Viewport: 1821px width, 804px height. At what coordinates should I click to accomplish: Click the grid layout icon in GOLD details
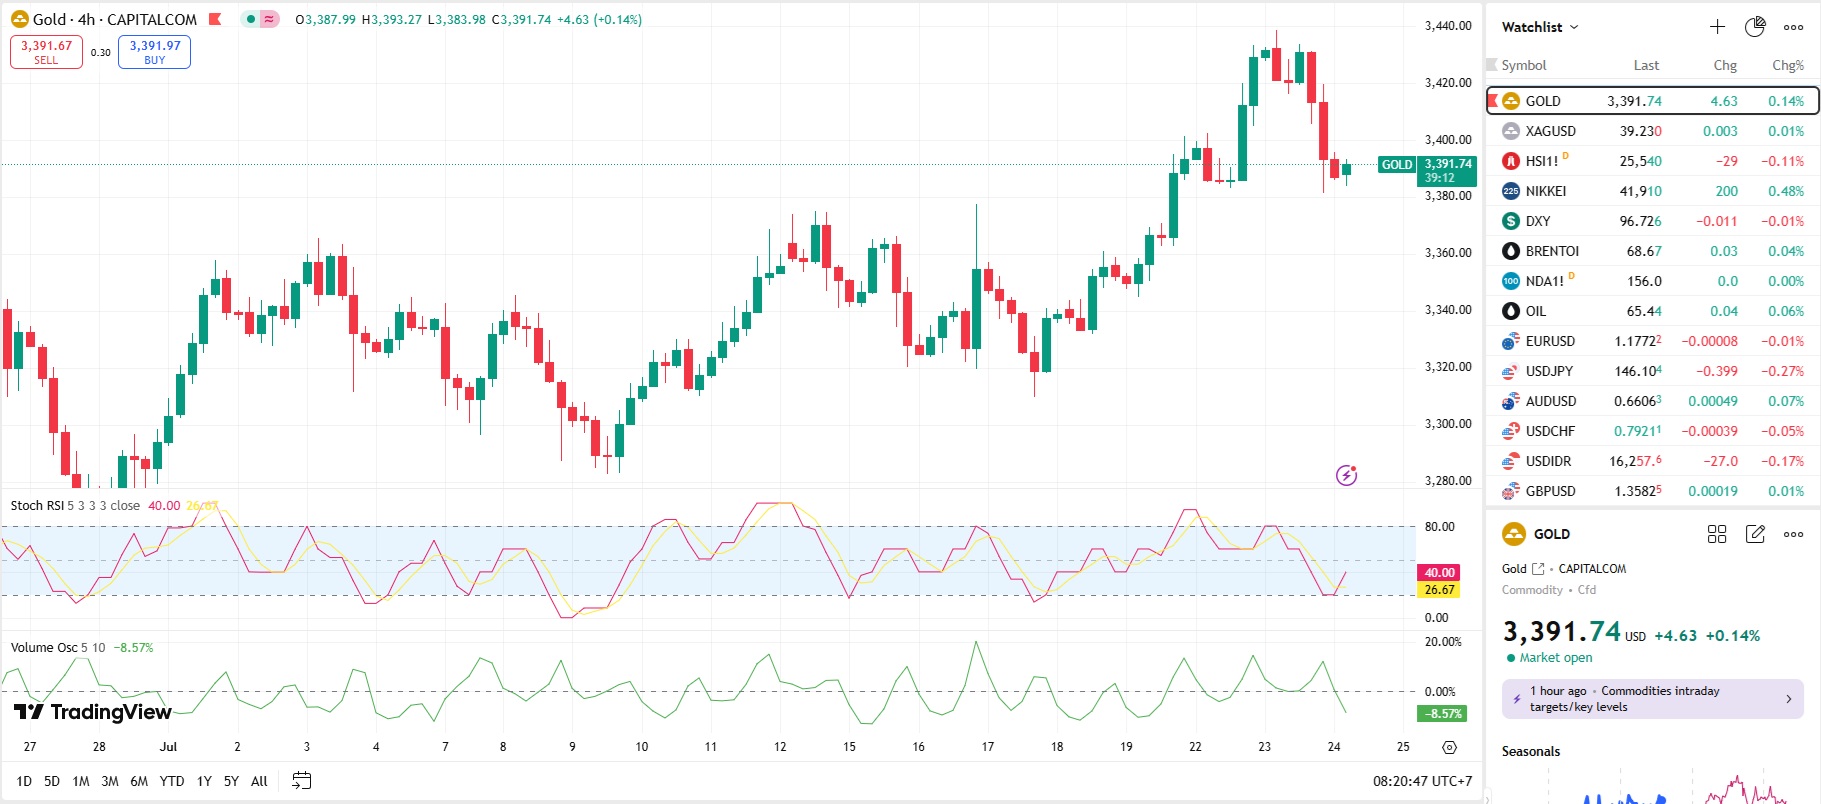[1717, 534]
